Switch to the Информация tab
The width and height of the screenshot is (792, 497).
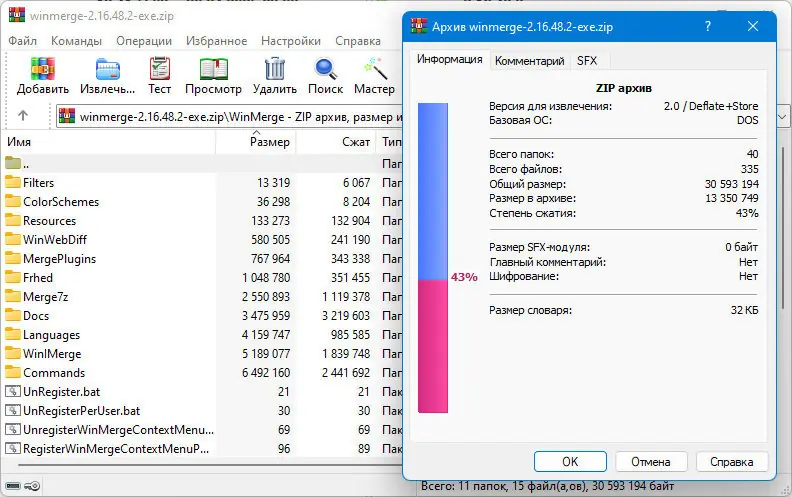[450, 60]
